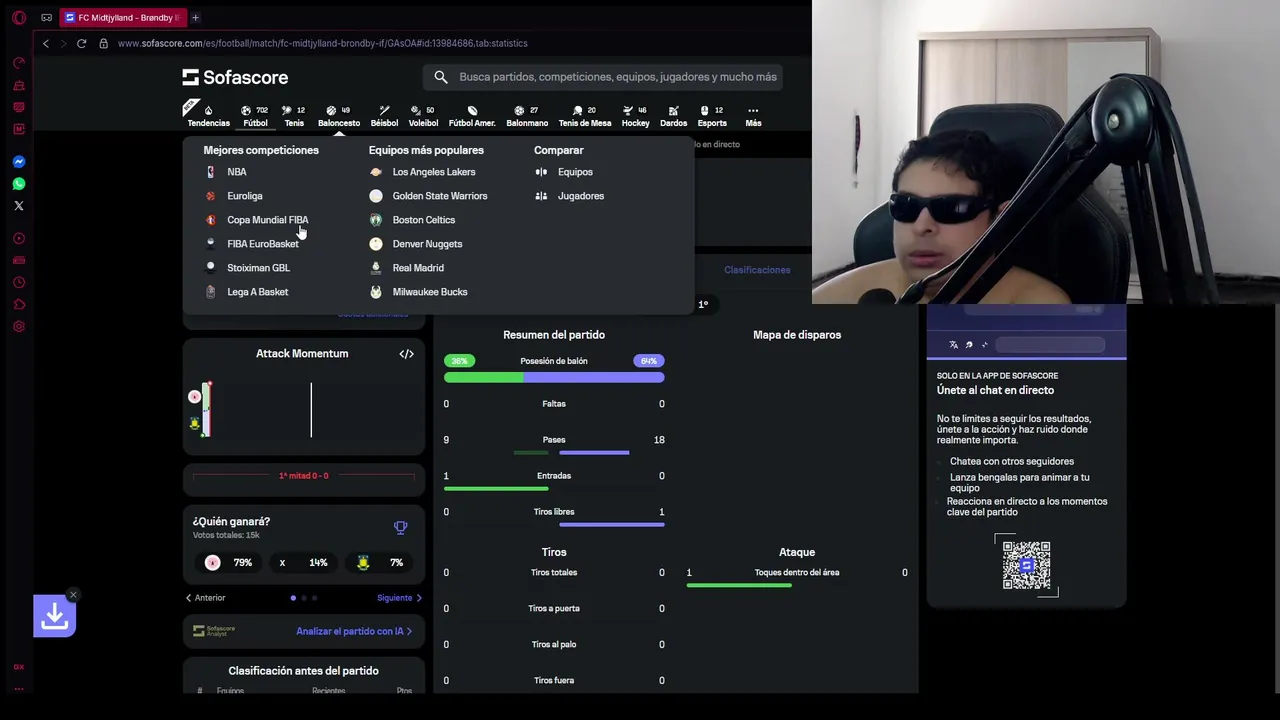Vote for the away team at 7%
Image resolution: width=1280 pixels, height=720 pixels.
pyautogui.click(x=379, y=563)
